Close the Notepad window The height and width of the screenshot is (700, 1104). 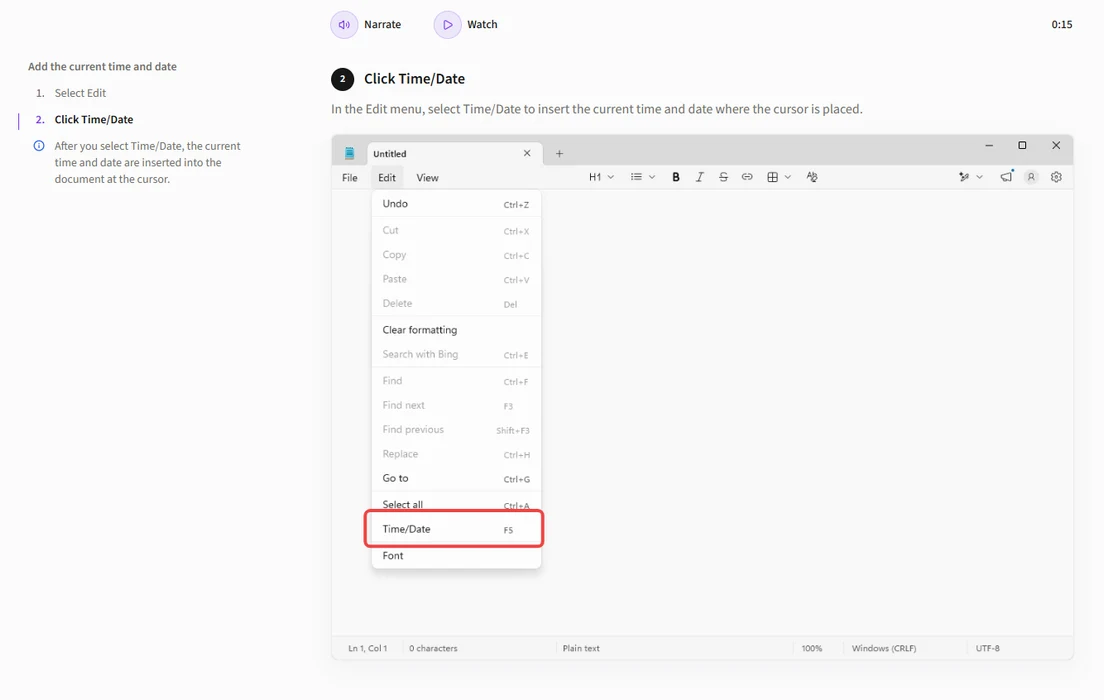(1056, 146)
